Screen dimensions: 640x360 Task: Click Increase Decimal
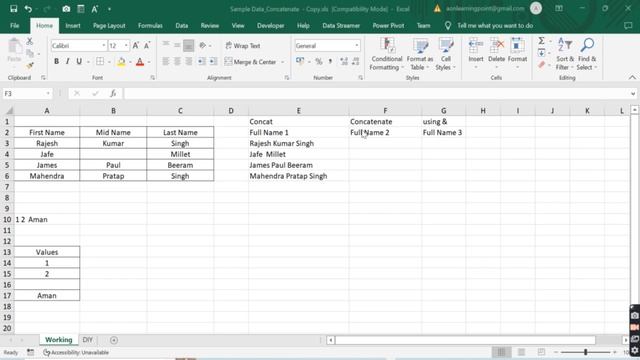(344, 62)
